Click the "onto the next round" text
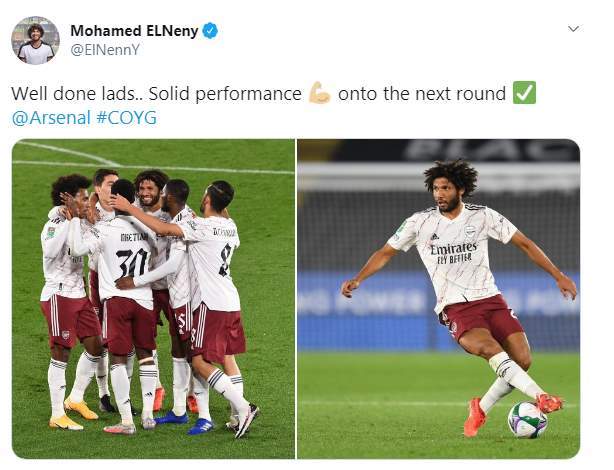This screenshot has height=470, width=614. click(422, 94)
